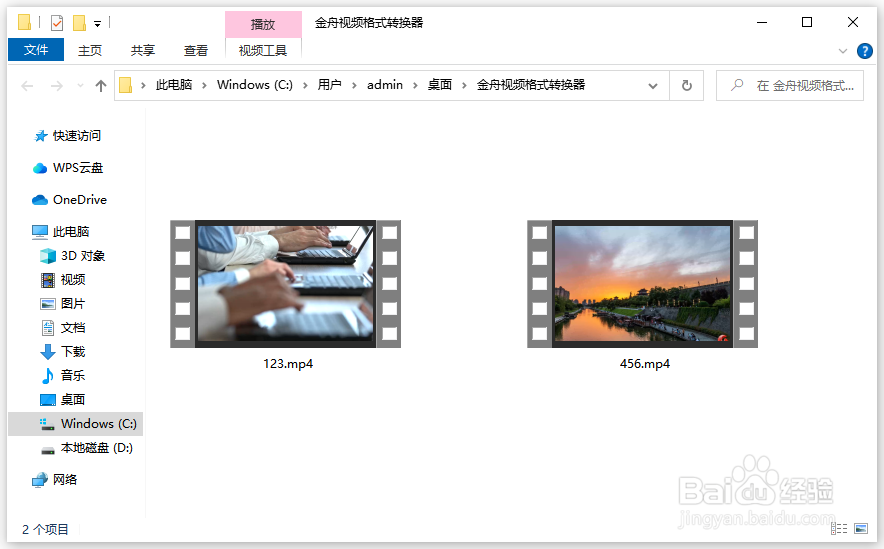Go back with the left arrow

coord(27,86)
